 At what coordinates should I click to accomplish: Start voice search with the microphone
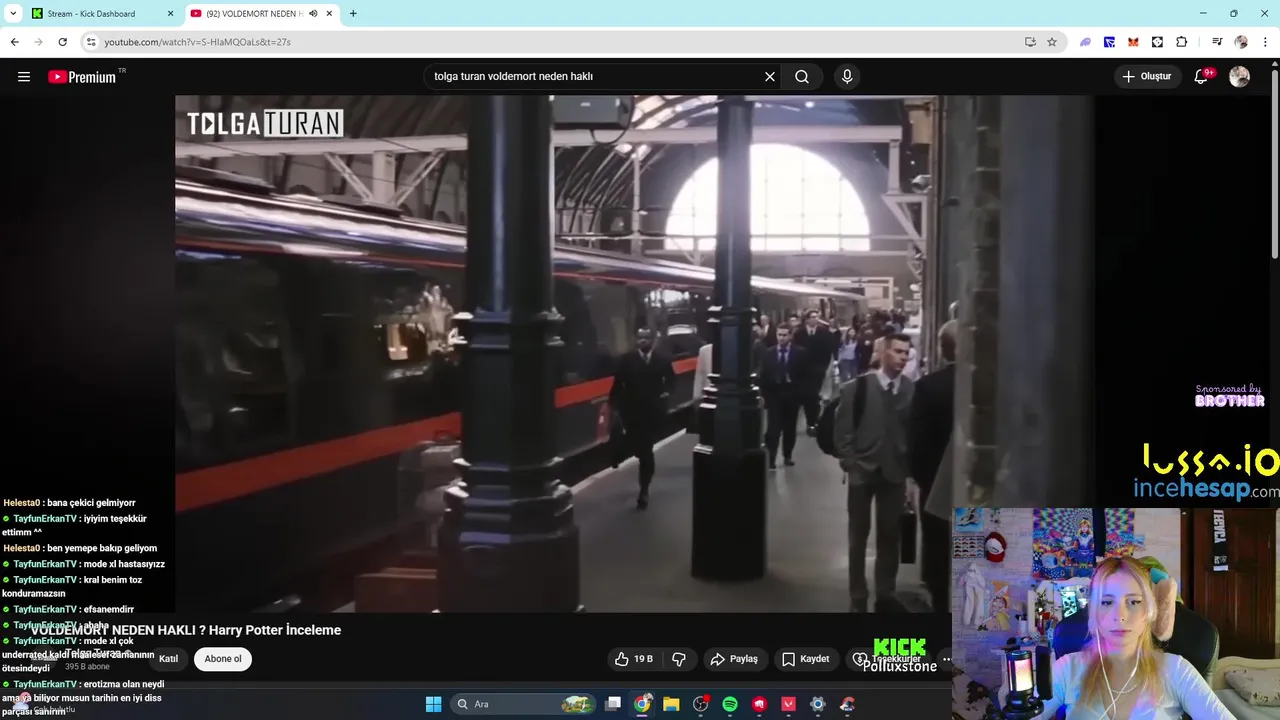click(847, 77)
